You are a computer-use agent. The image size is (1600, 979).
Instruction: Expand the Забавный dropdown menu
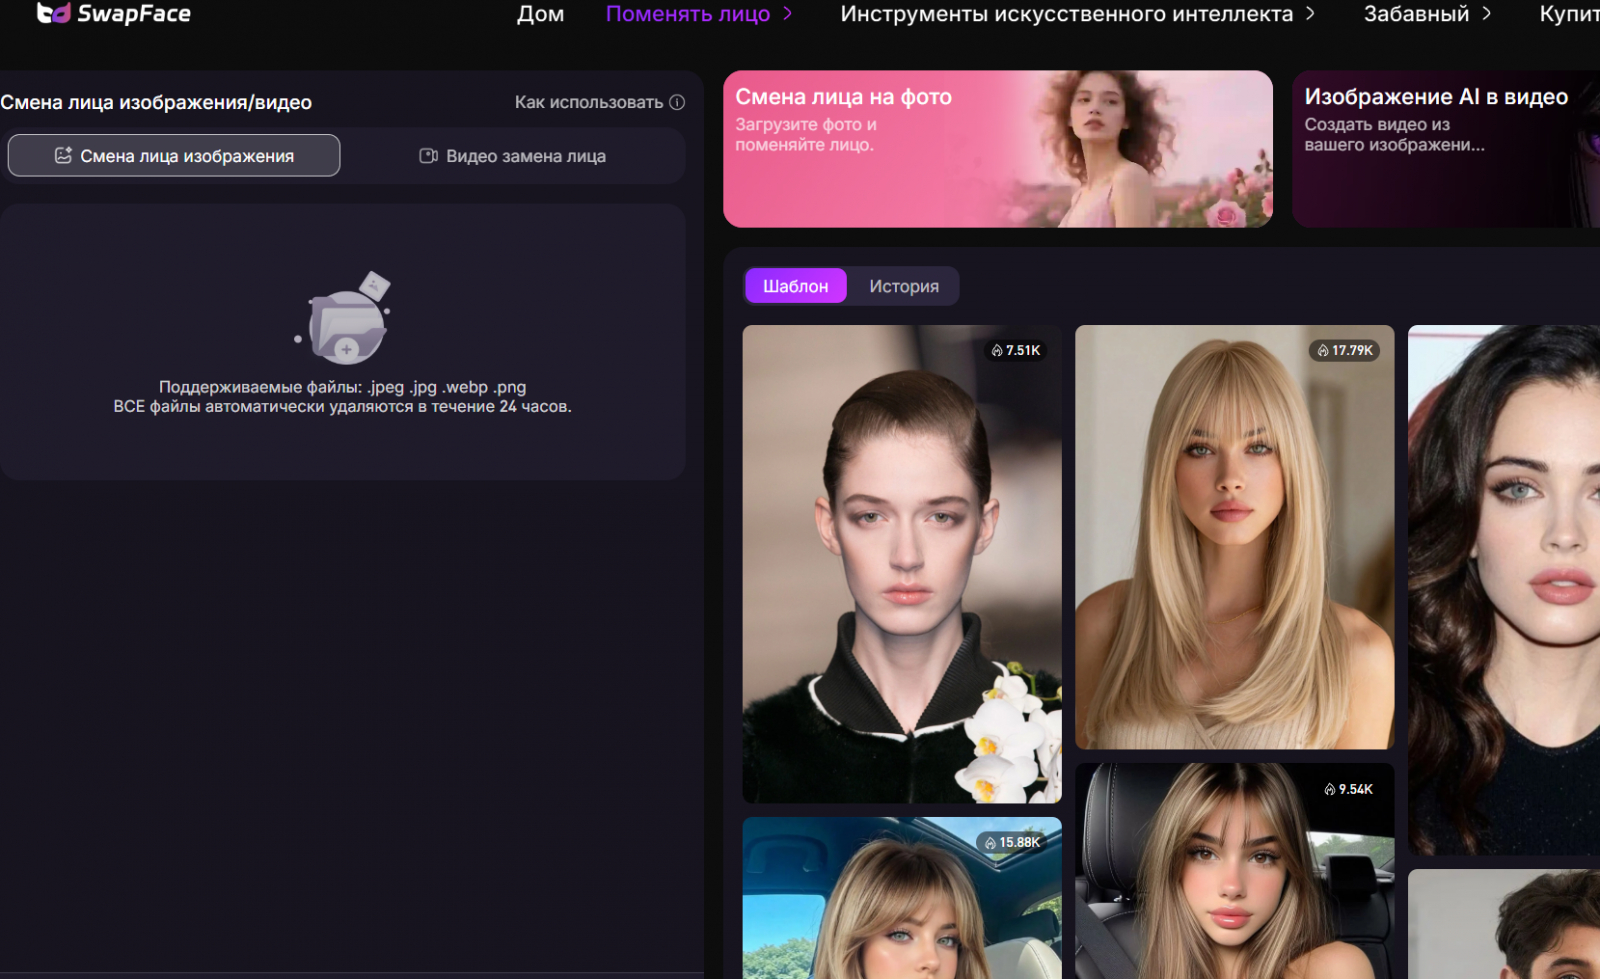click(x=1427, y=14)
